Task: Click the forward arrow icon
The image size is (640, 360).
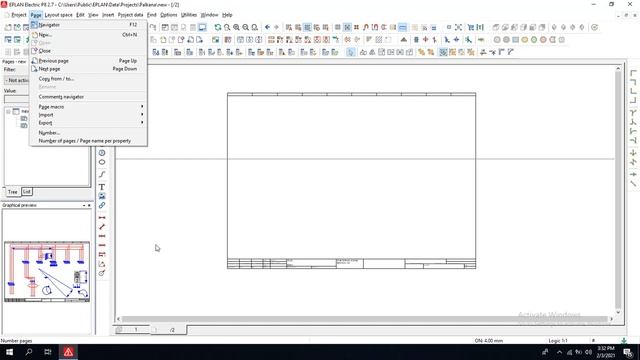Action: tap(276, 27)
